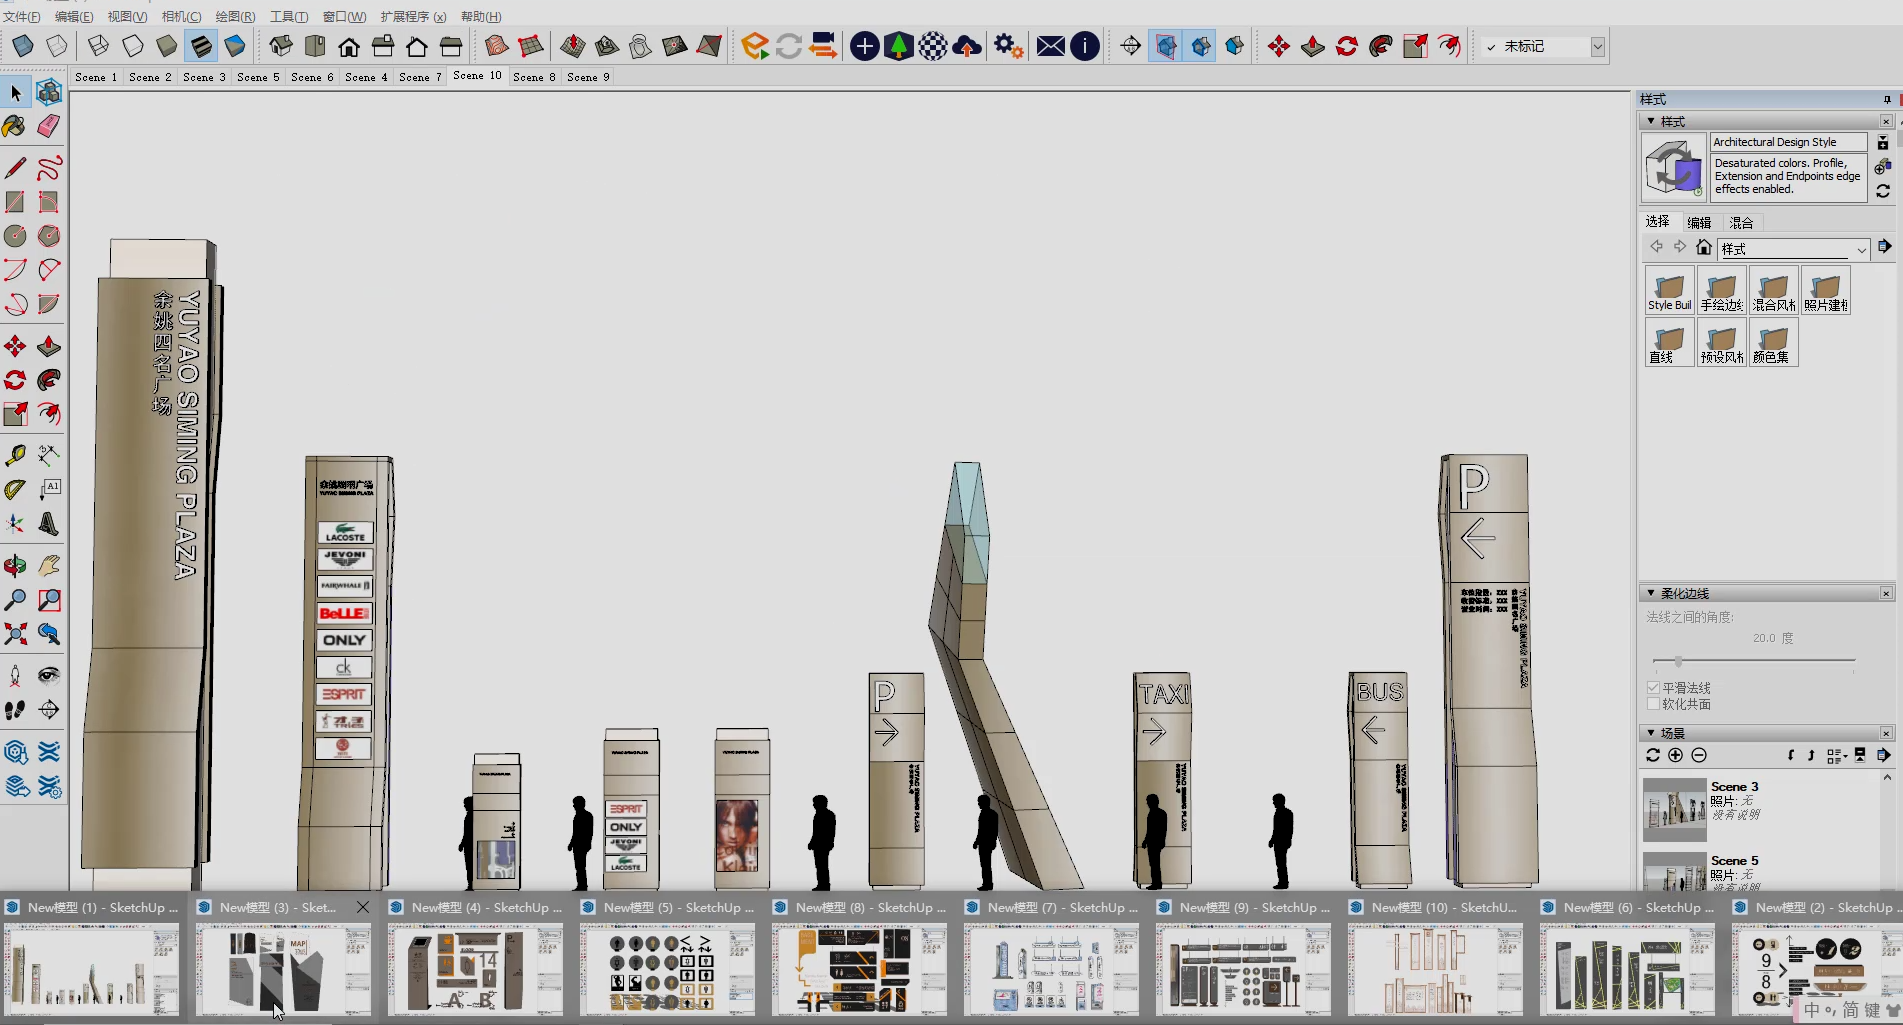The height and width of the screenshot is (1025, 1903).
Task: Select the arrow Select tool
Action: (x=15, y=93)
